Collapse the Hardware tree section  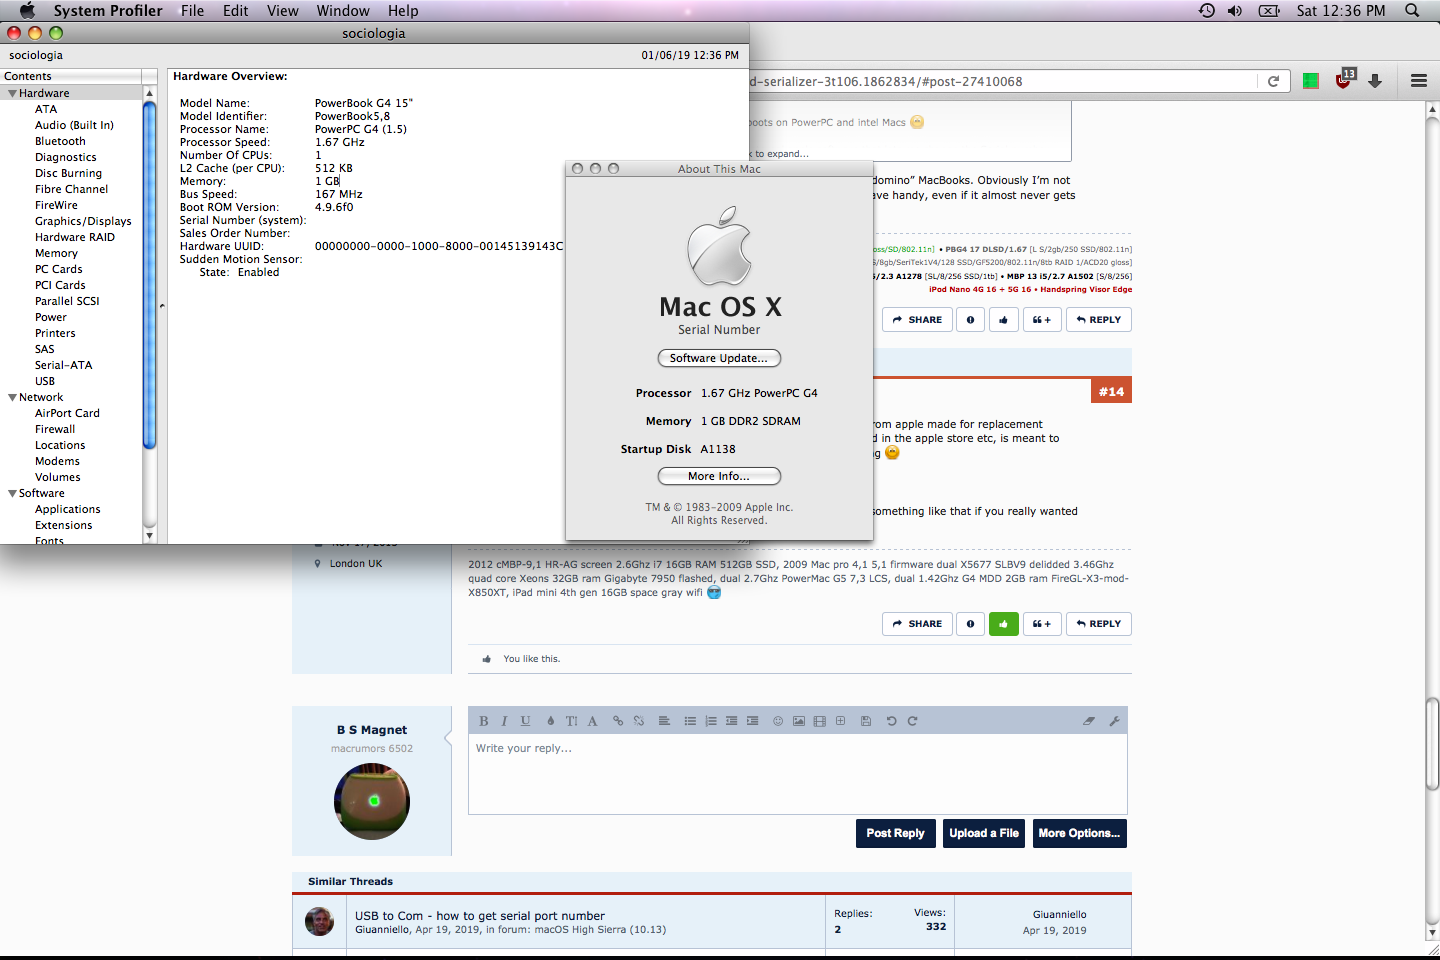(12, 93)
